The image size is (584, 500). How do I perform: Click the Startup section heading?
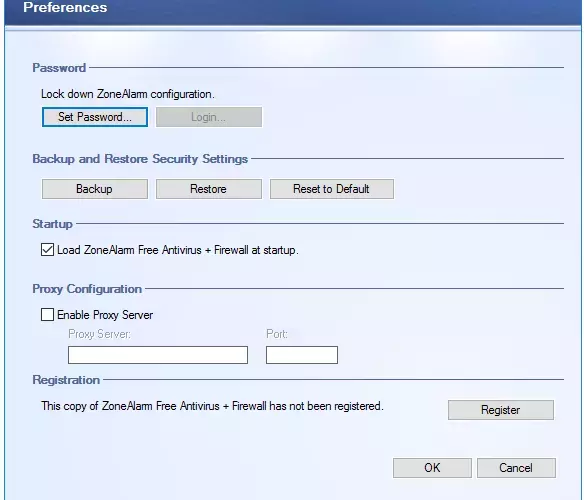[53, 224]
